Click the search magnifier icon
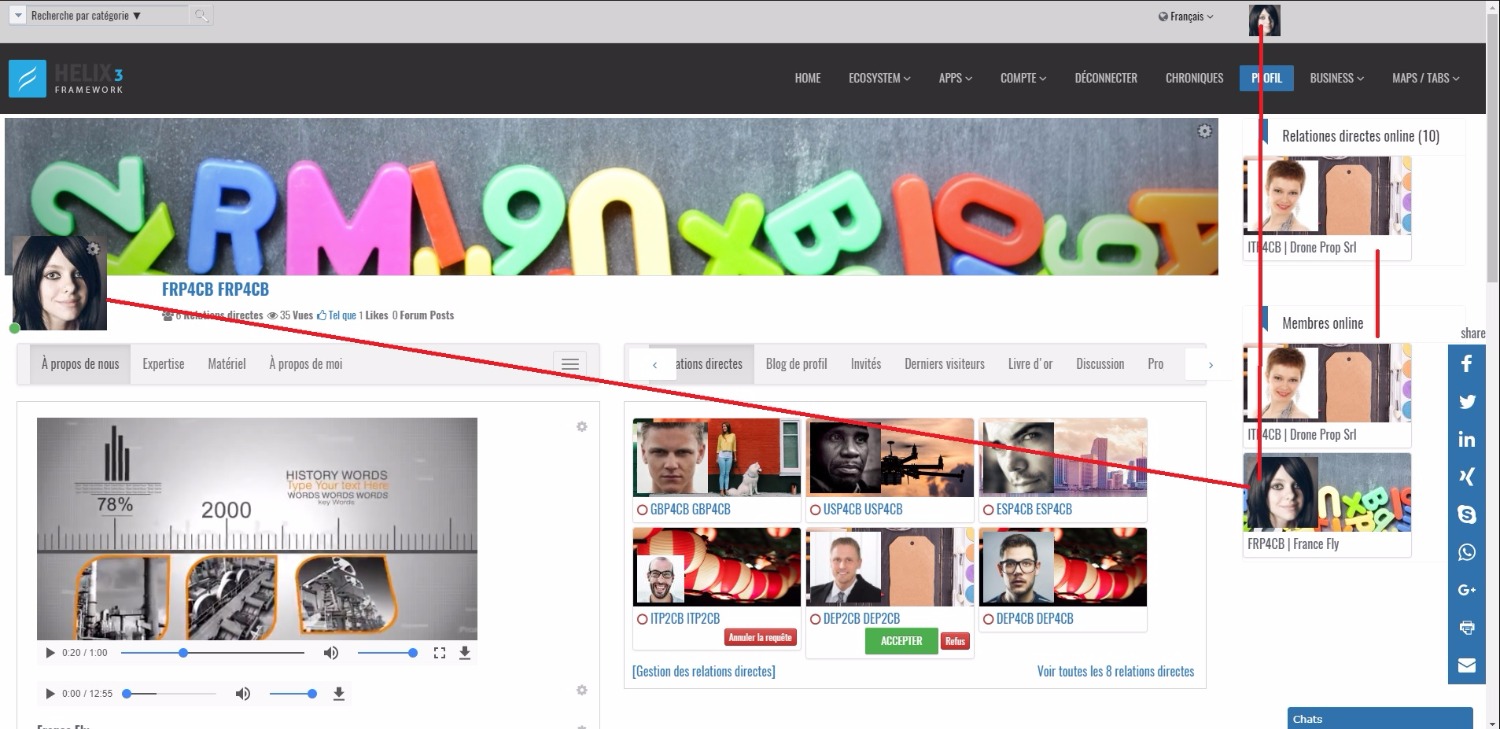The height and width of the screenshot is (729, 1500). coord(201,15)
